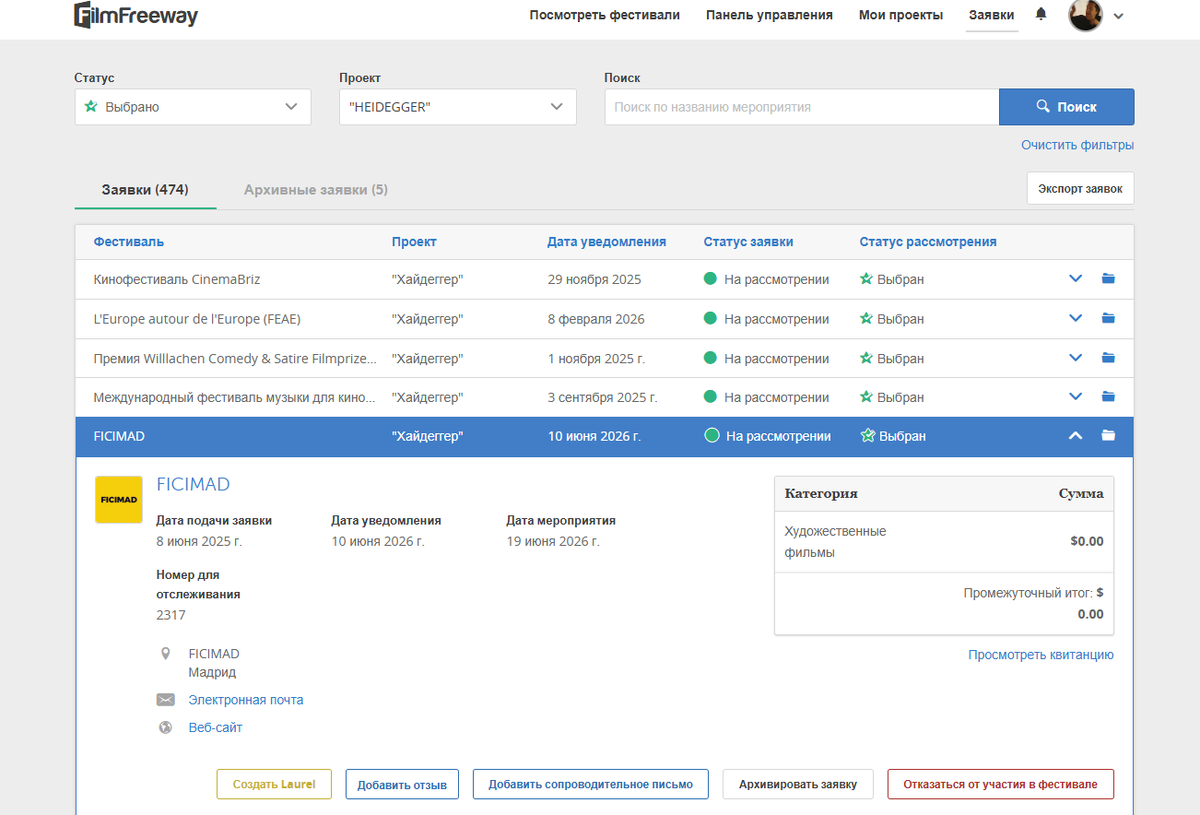Focus the event name search field

[x=802, y=107]
